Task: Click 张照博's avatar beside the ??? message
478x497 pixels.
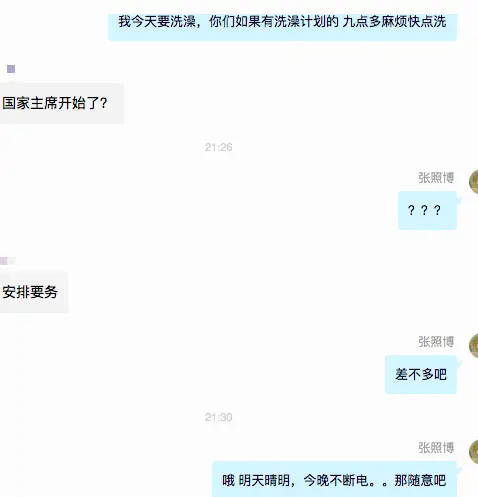Action: pos(473,182)
